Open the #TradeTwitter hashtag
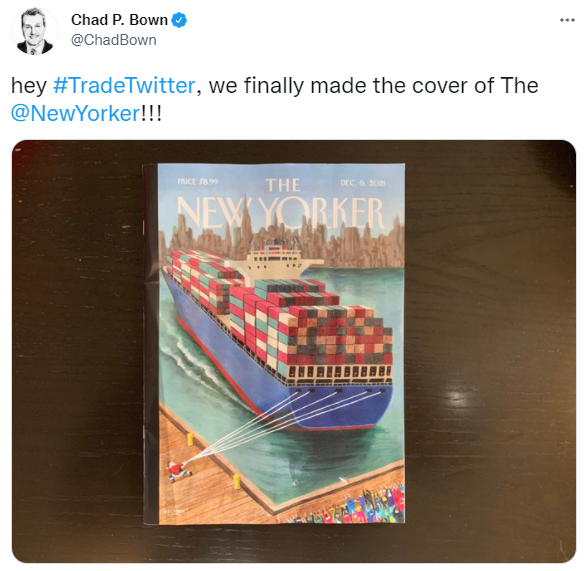This screenshot has height=571, width=584. click(124, 85)
